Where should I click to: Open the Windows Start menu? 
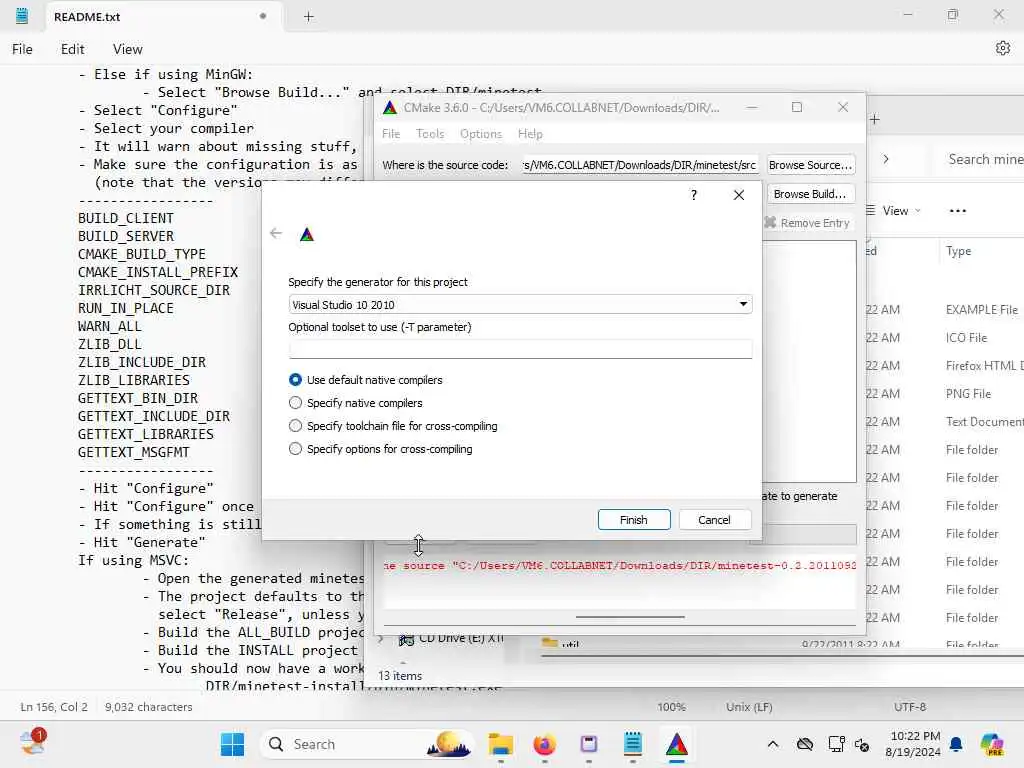point(232,744)
